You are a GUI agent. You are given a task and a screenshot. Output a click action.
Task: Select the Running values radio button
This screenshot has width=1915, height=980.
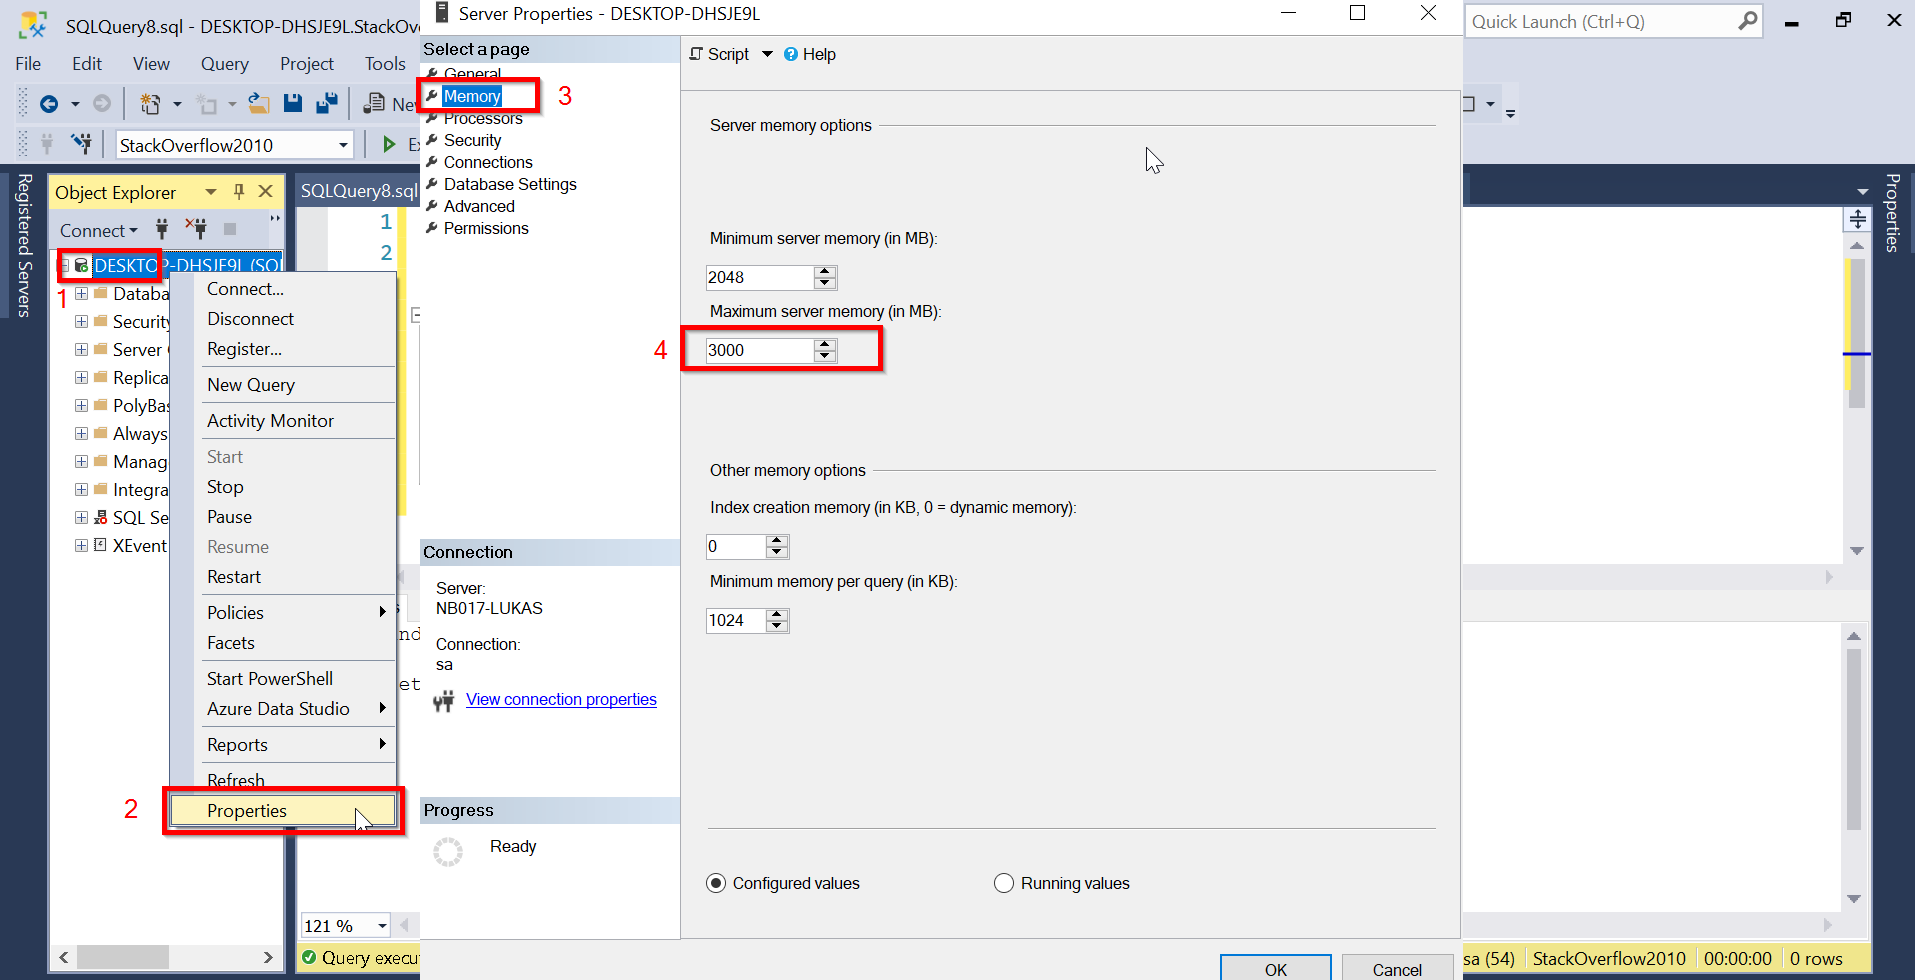click(x=1004, y=883)
